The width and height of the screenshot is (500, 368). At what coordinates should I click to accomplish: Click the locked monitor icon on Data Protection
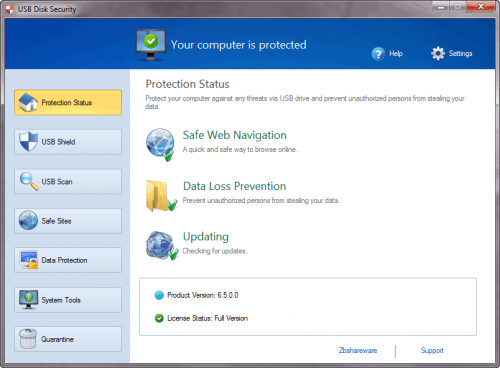point(29,260)
